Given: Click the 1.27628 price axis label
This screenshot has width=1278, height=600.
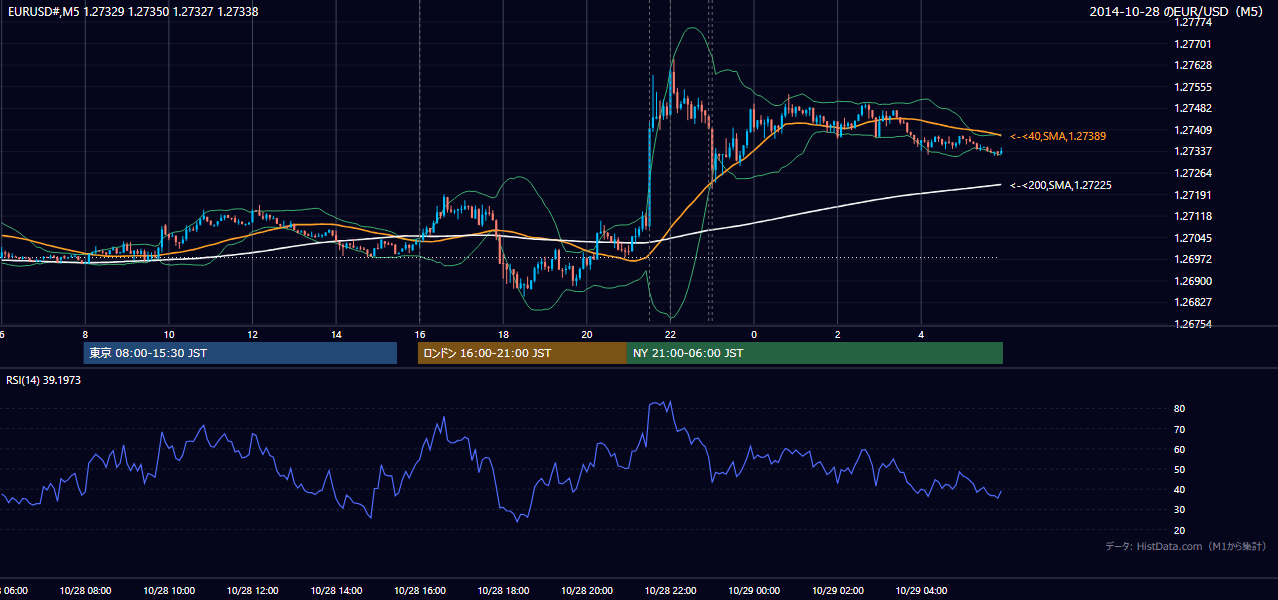Looking at the screenshot, I should click(x=1192, y=65).
